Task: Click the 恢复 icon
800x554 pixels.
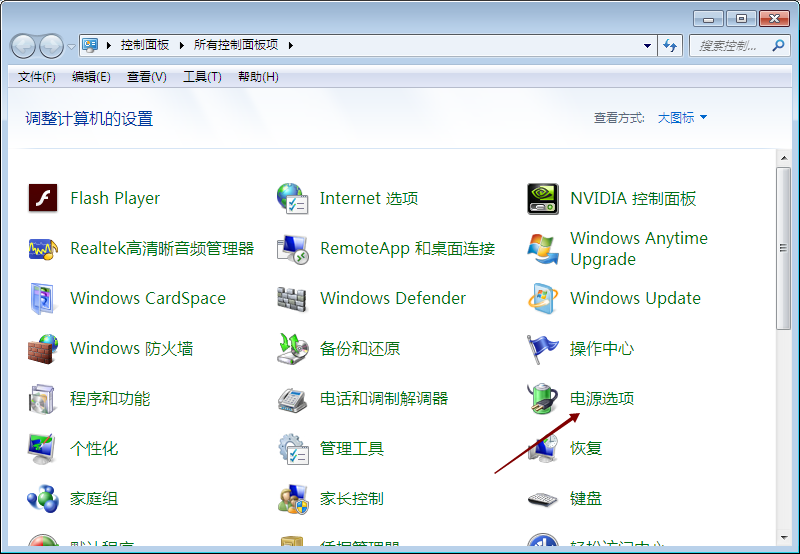Action: [x=543, y=449]
